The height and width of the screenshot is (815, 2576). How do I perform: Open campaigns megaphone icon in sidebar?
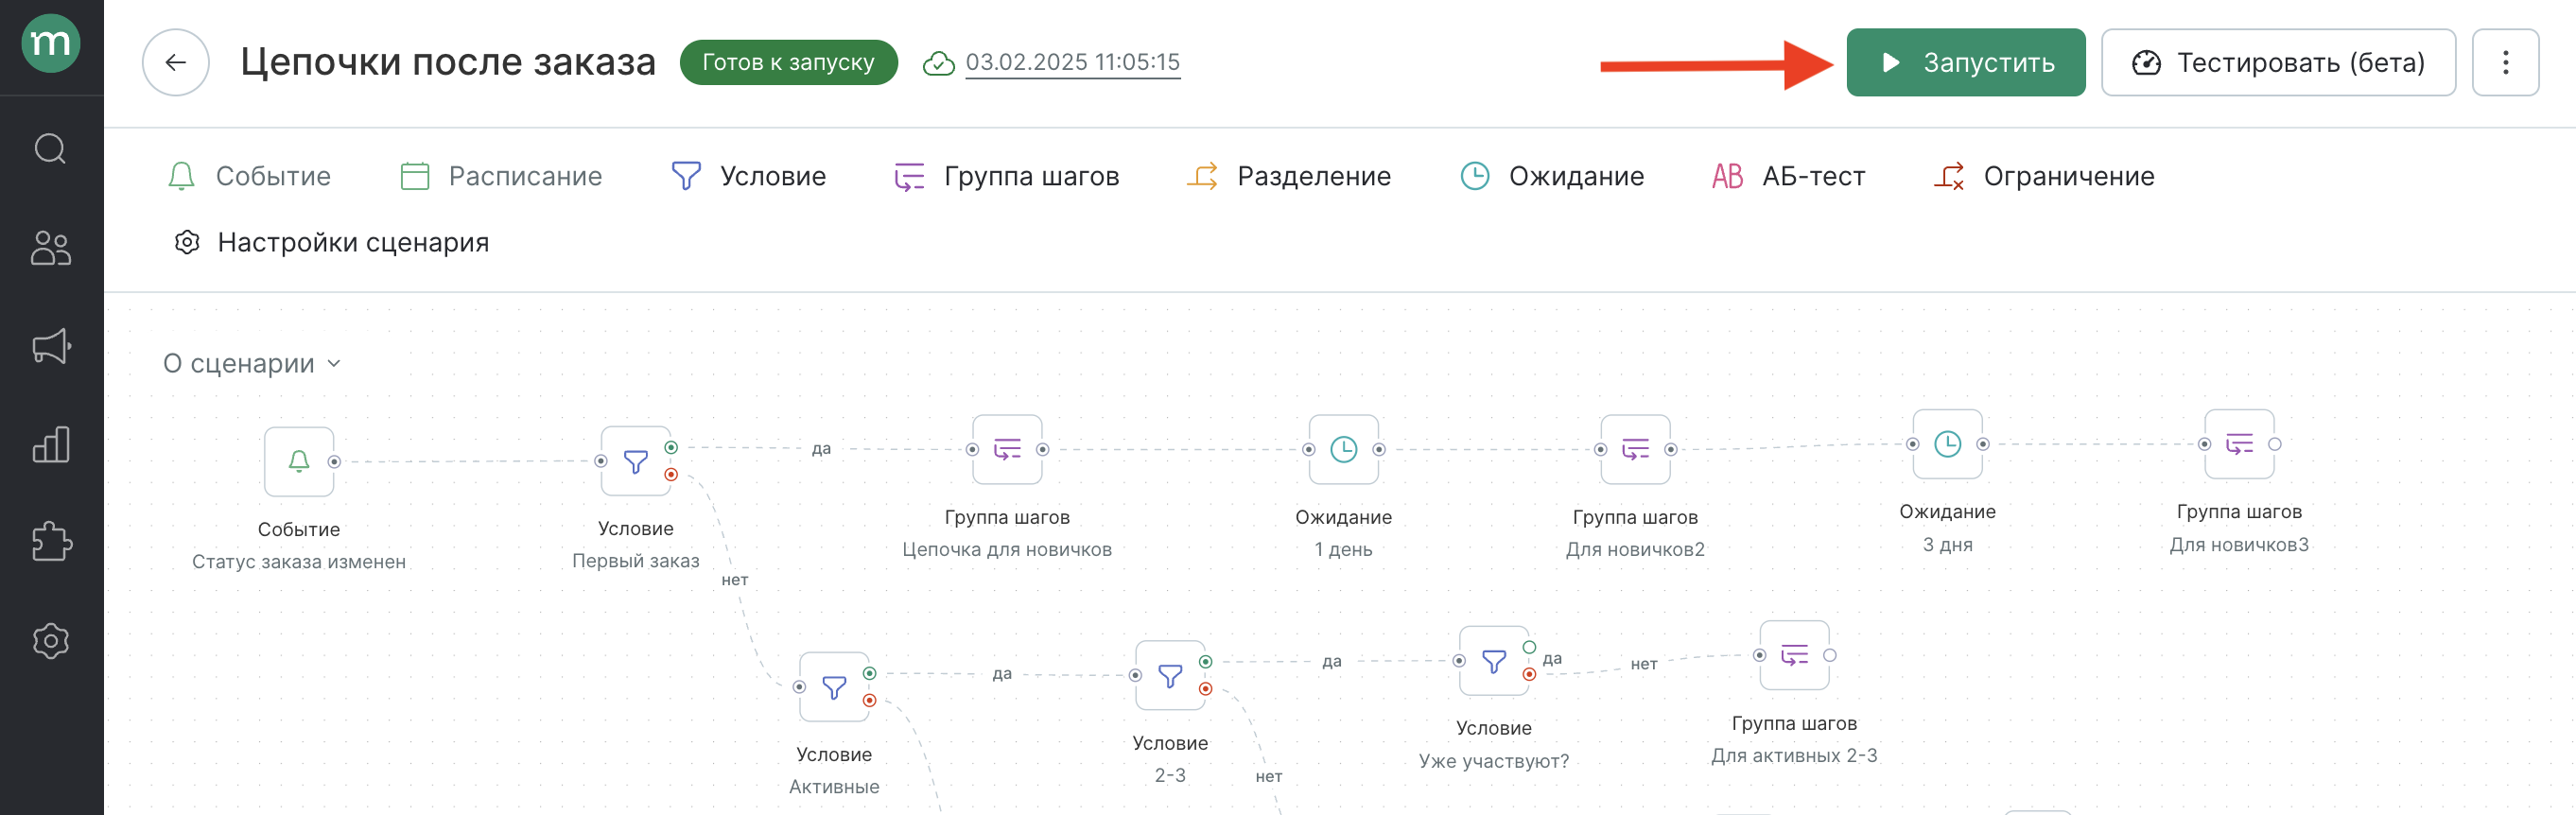[51, 346]
